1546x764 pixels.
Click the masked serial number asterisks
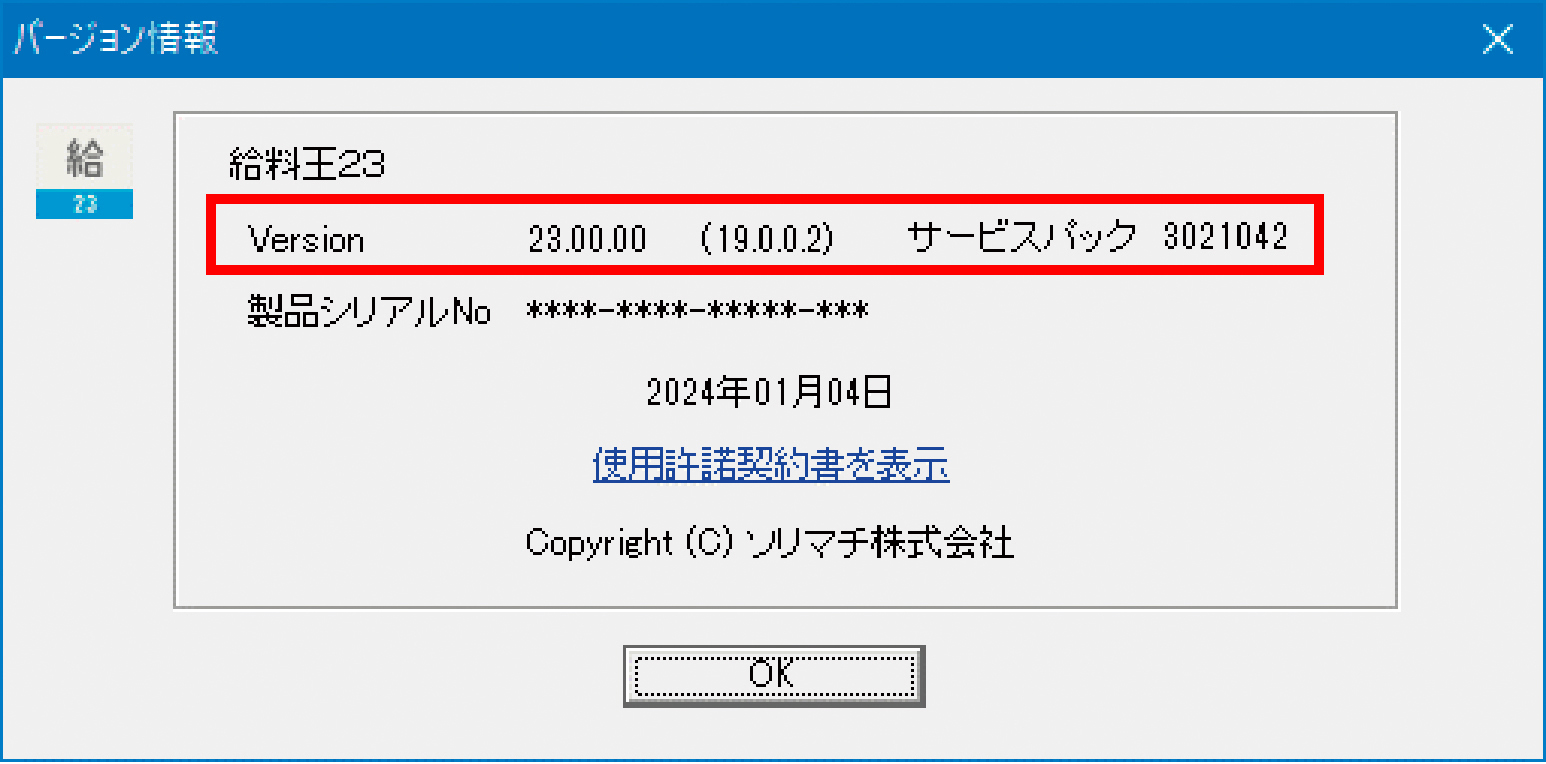(x=698, y=312)
